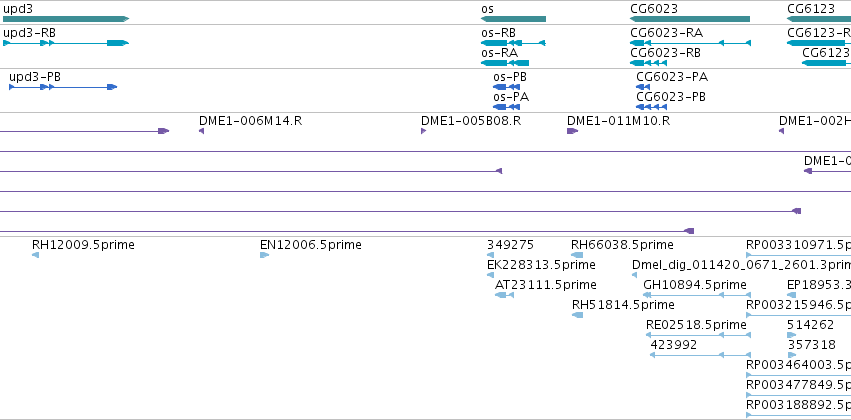The width and height of the screenshot is (851, 420).
Task: Click the DME1-005B08.R label text
Action: (471, 120)
